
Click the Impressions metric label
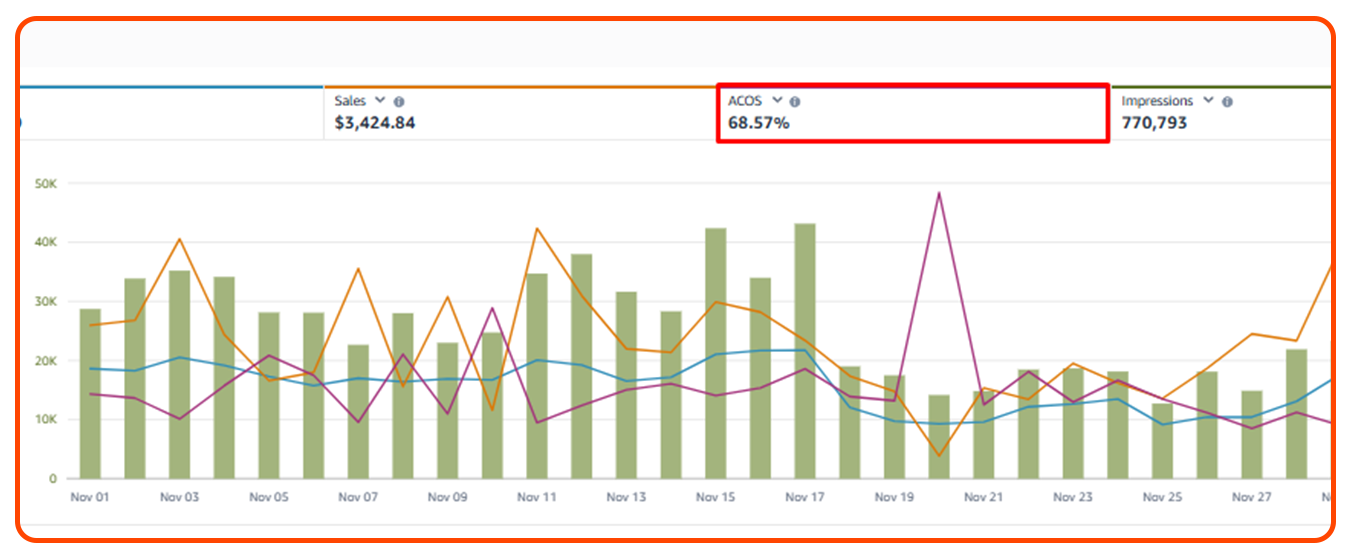click(x=1157, y=101)
